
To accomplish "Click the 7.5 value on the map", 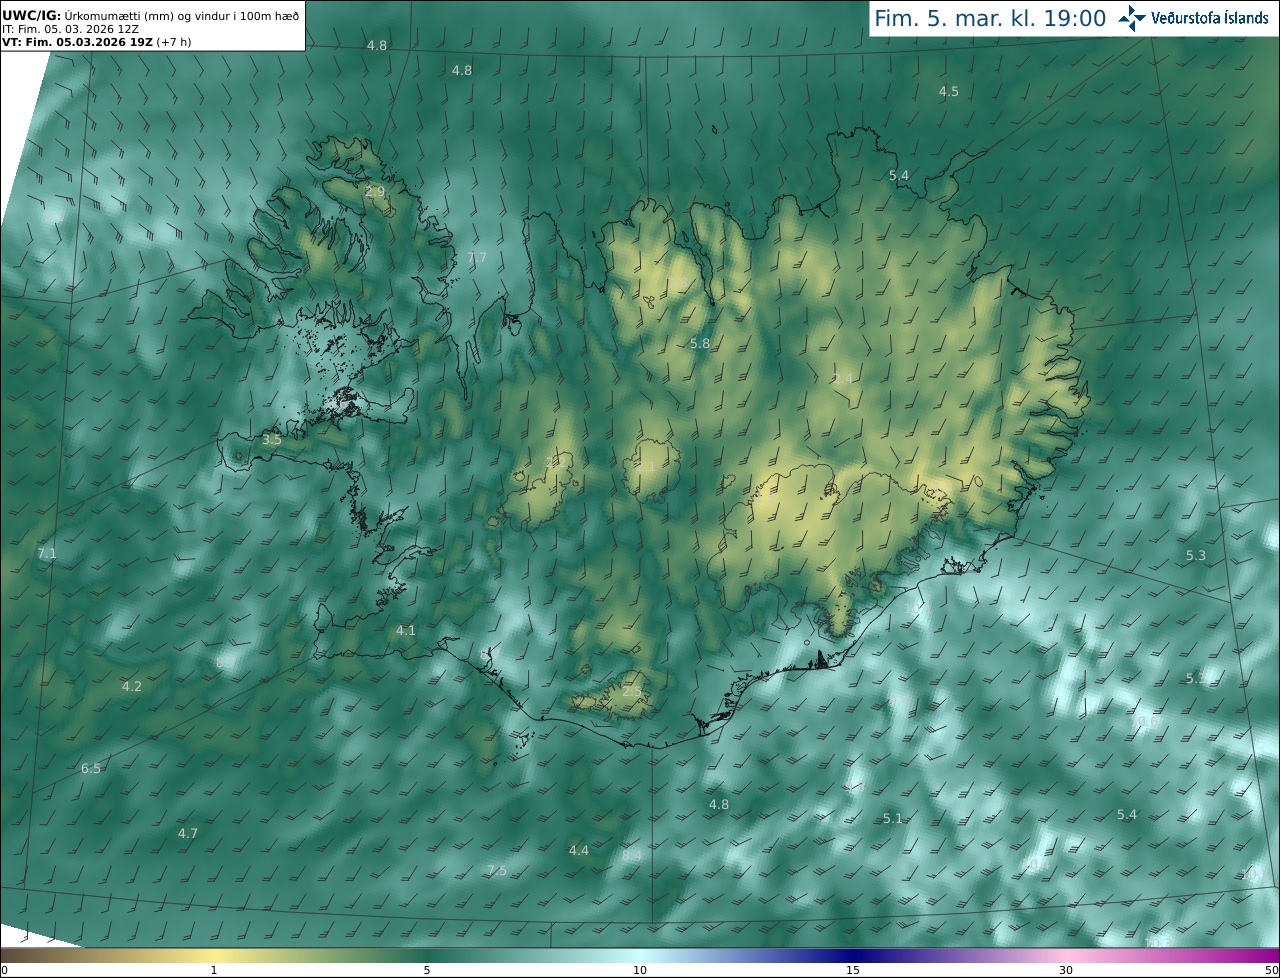I will pos(497,871).
